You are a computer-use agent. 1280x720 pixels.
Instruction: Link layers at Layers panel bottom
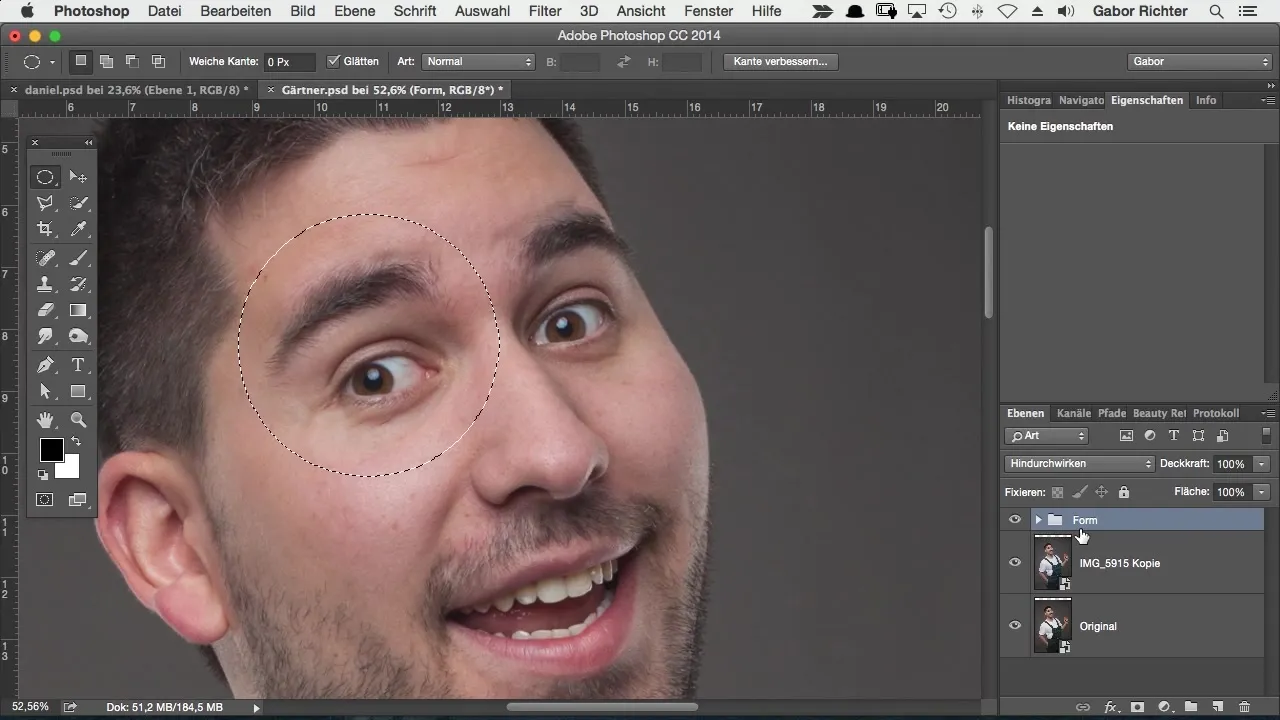1083,707
